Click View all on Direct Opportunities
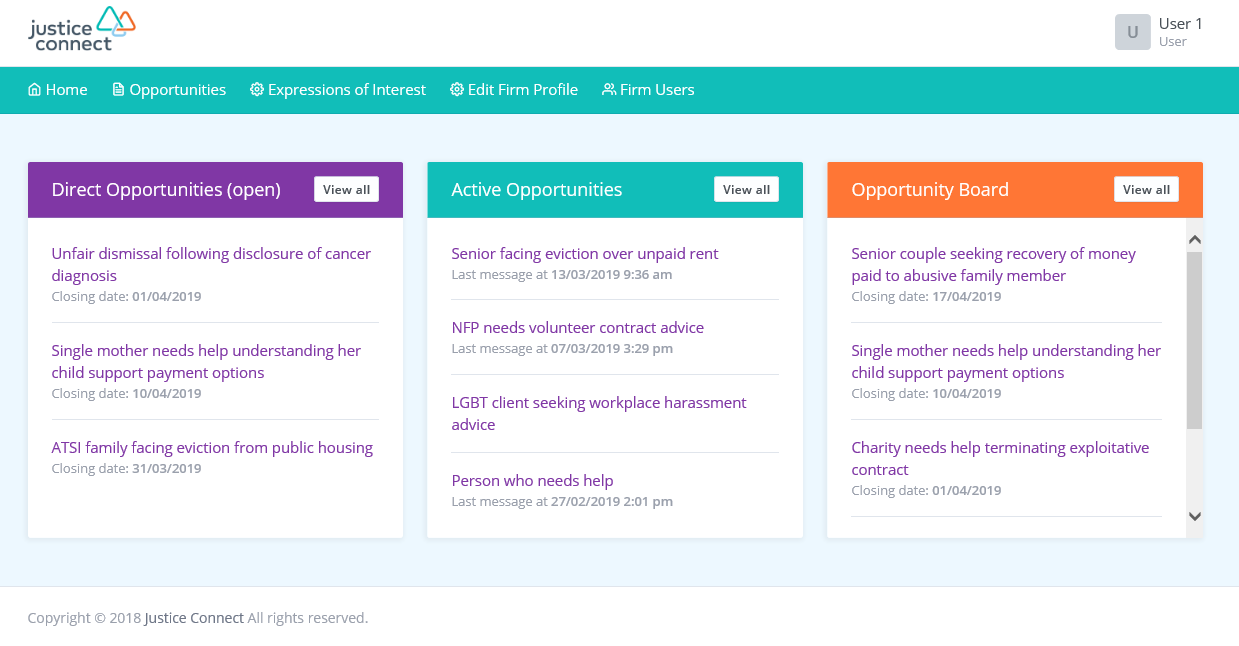 pyautogui.click(x=346, y=188)
